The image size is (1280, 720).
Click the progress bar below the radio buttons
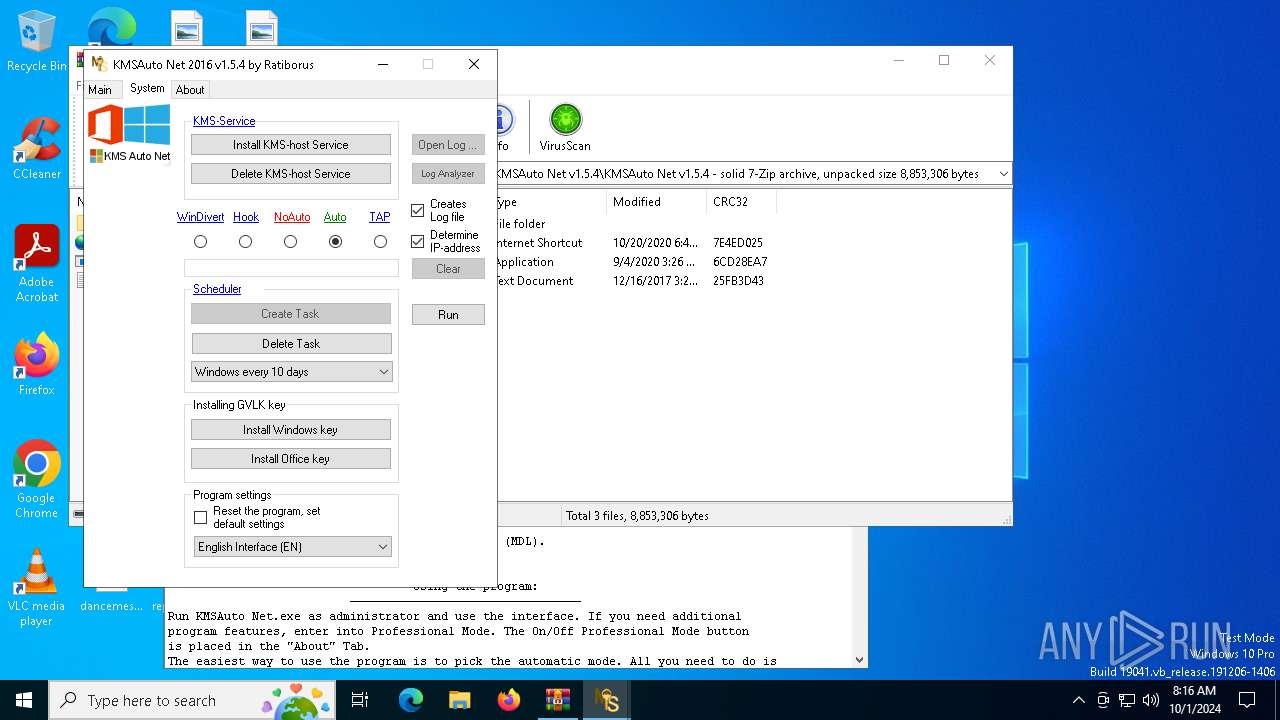point(291,268)
